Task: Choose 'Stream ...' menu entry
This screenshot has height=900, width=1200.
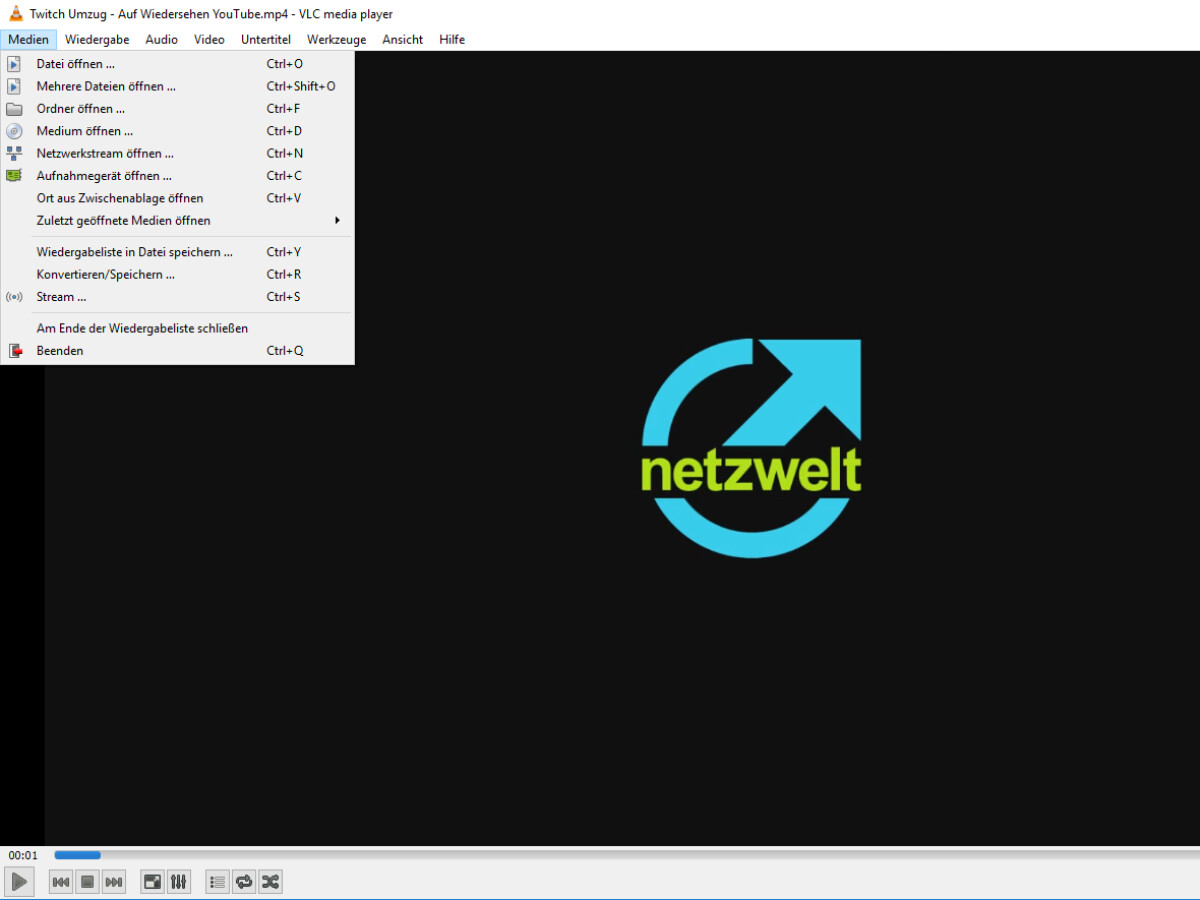Action: tap(177, 297)
